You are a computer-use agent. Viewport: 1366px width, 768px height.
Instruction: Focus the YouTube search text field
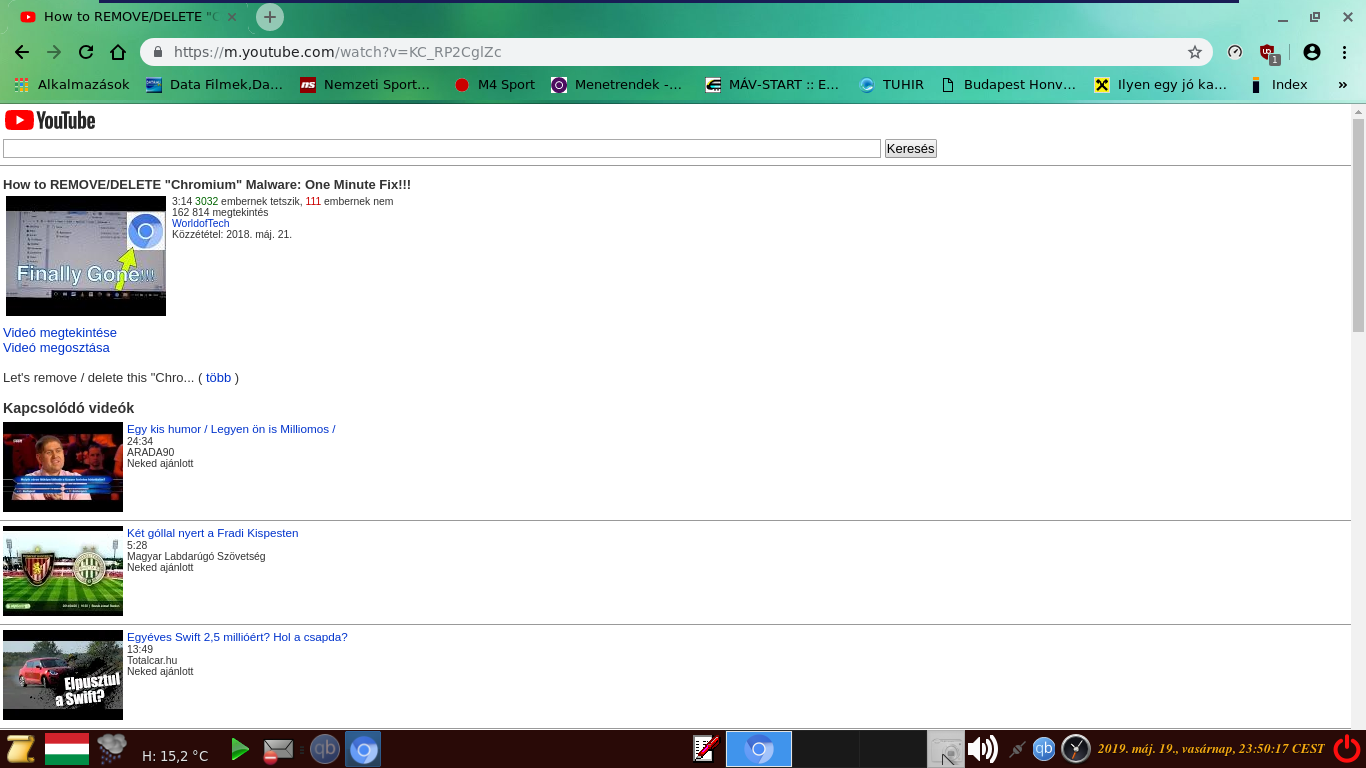click(442, 149)
